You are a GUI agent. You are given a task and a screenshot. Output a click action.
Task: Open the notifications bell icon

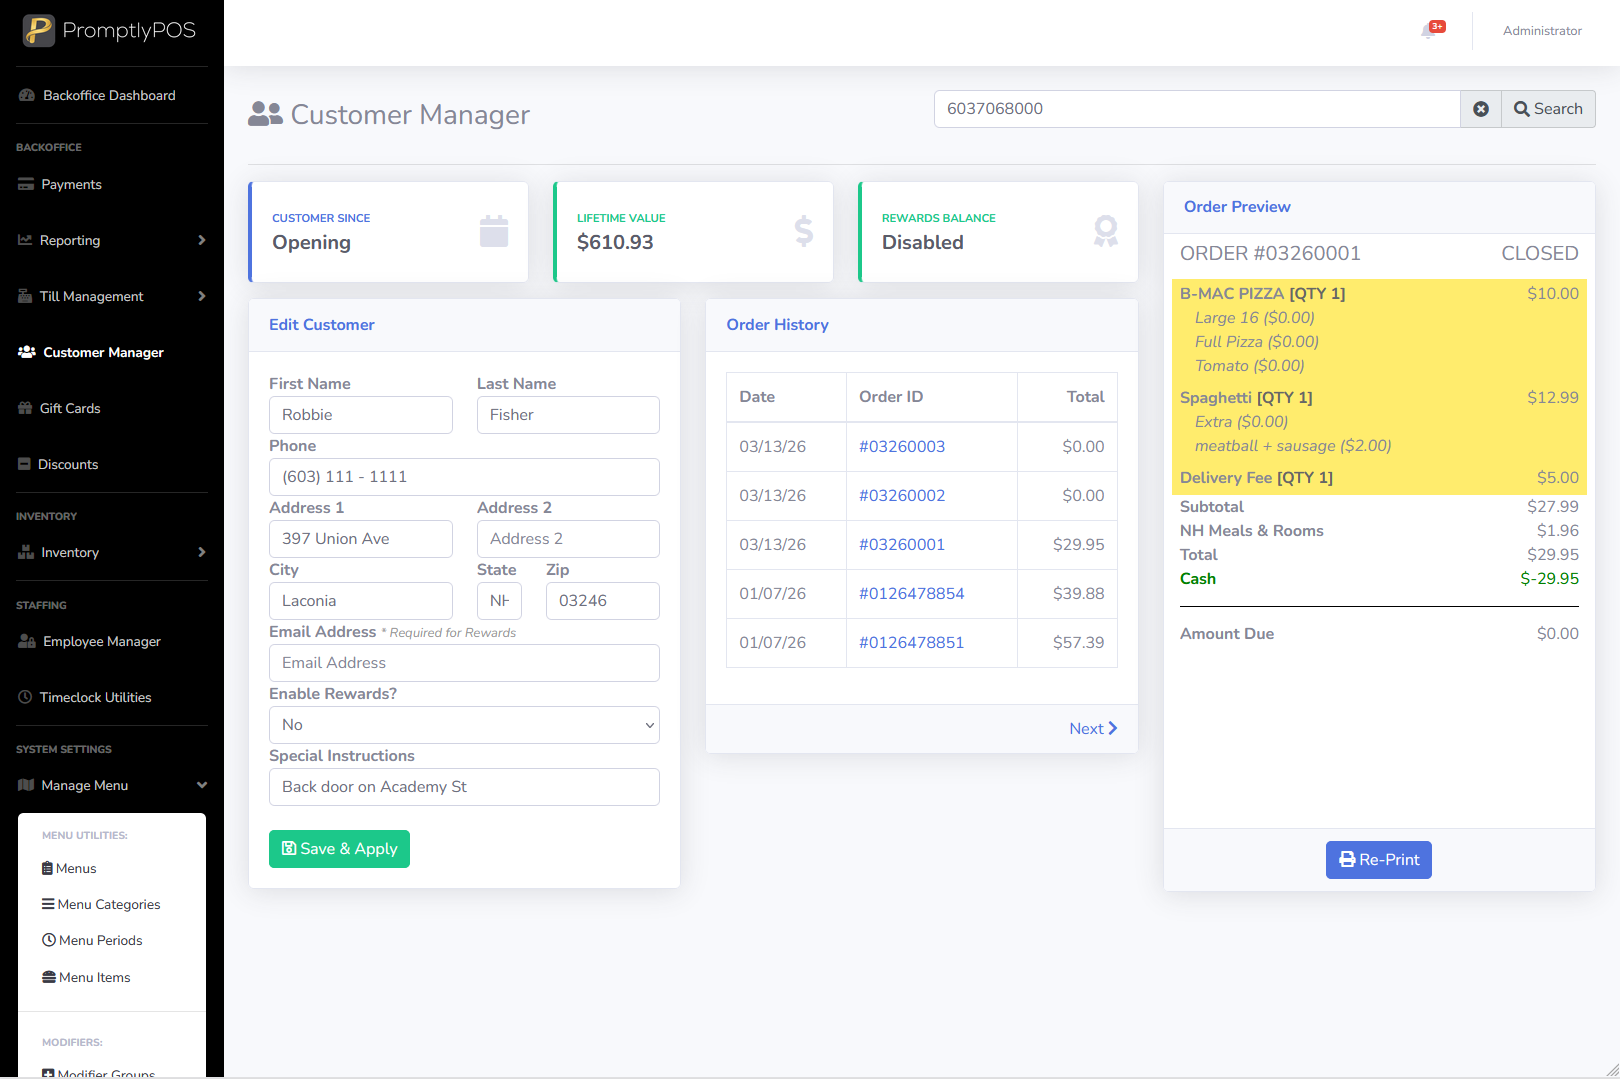tap(1429, 31)
